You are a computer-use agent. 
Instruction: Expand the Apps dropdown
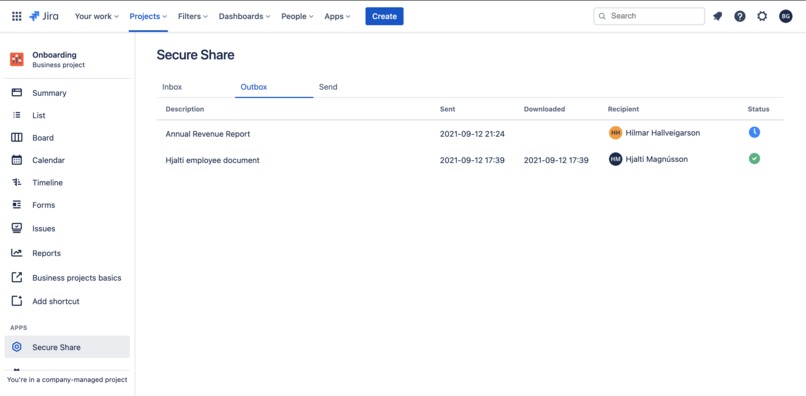pyautogui.click(x=337, y=16)
